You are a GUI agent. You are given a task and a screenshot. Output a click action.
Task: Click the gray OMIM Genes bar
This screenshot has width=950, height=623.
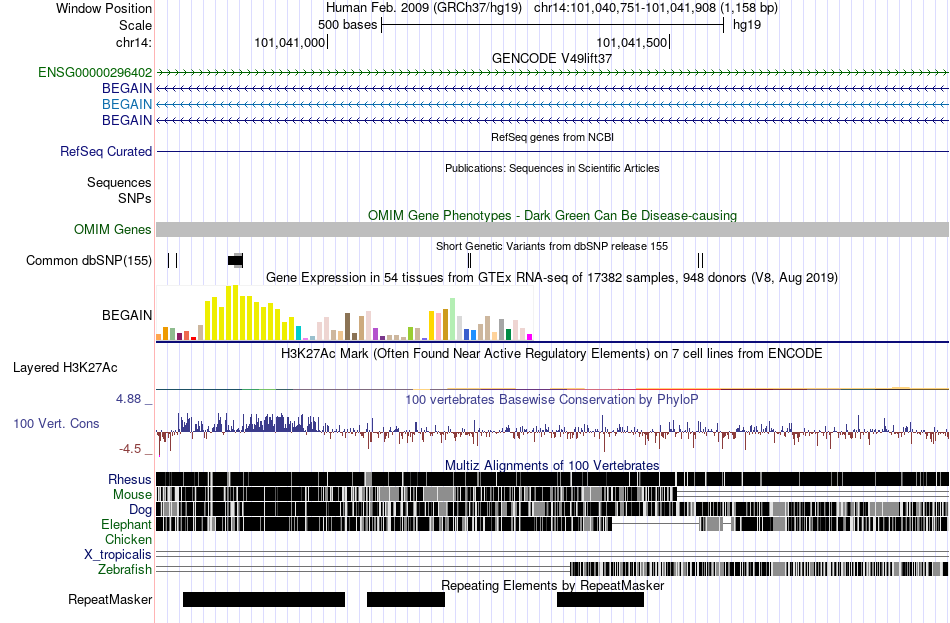point(552,229)
